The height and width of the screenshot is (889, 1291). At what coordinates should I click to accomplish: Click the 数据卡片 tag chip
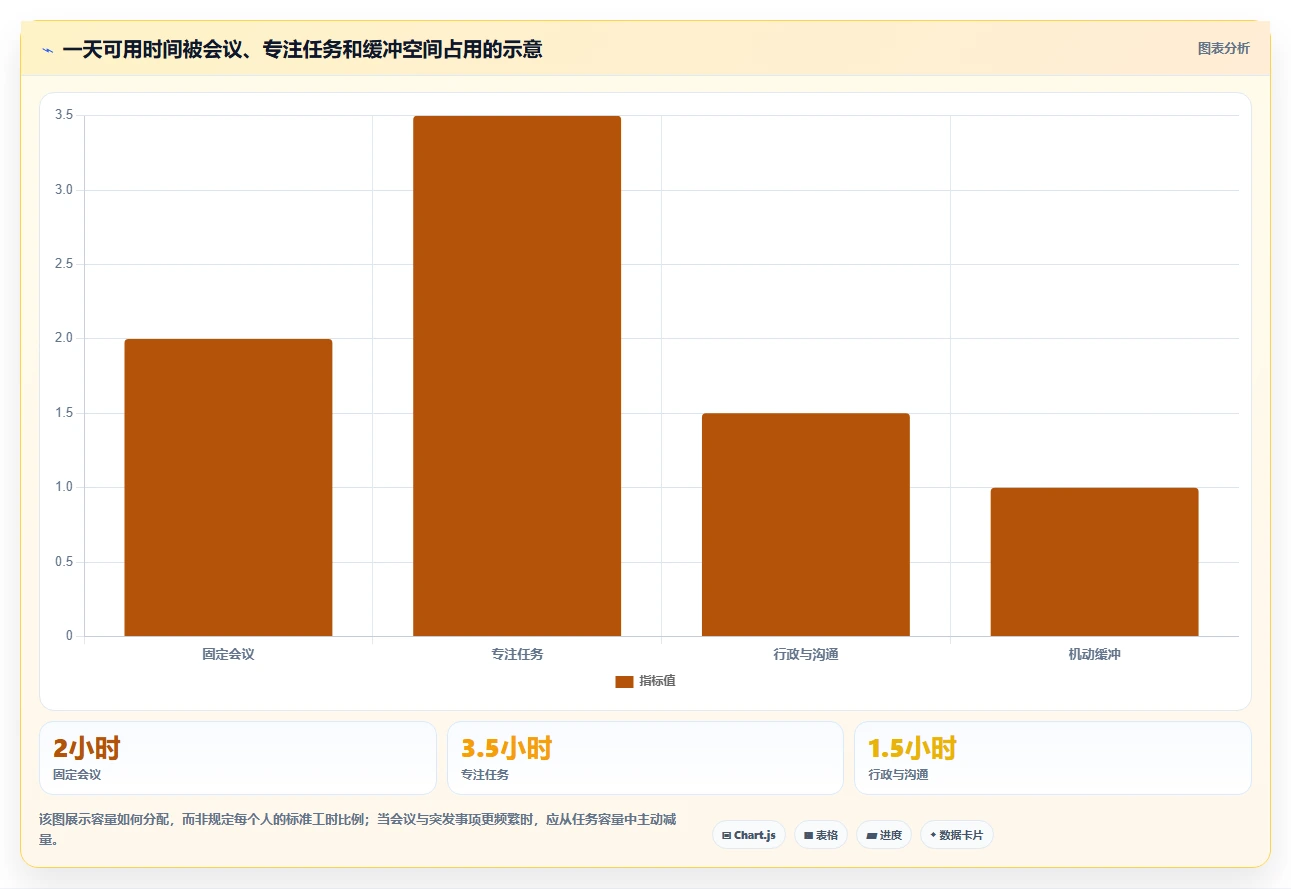click(x=957, y=835)
